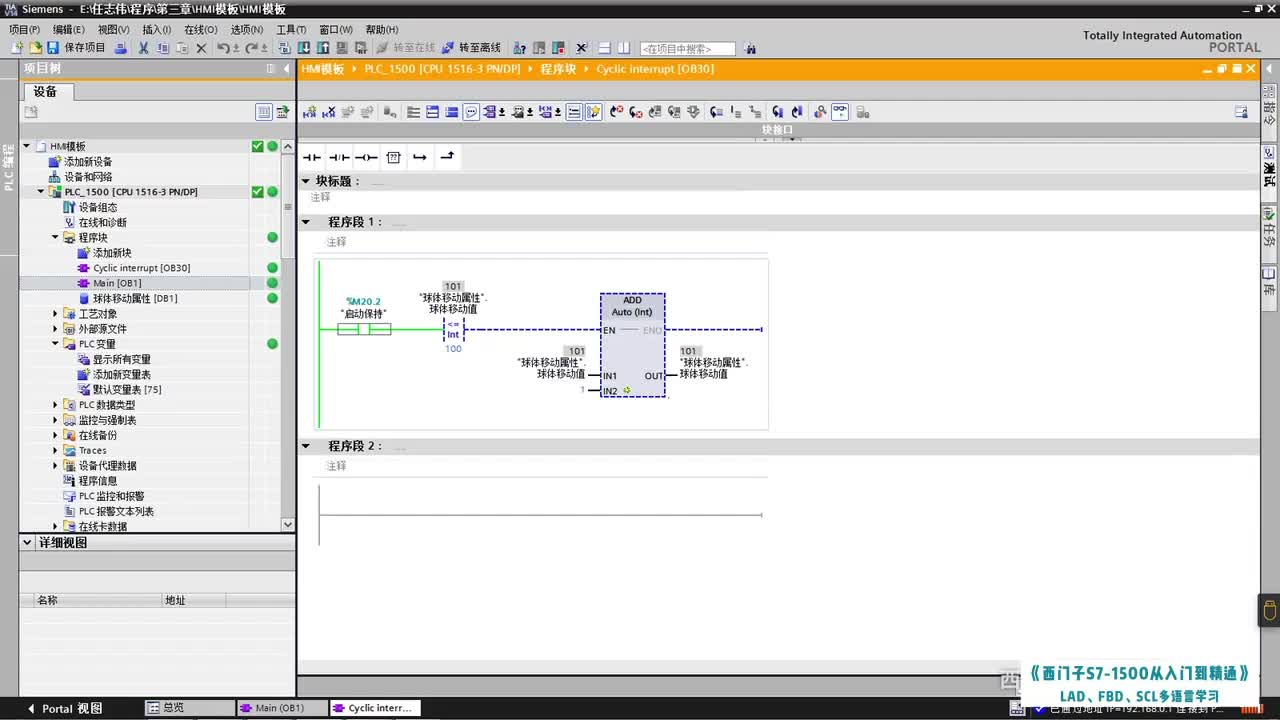Click the open project folder icon
This screenshot has width=1280, height=720.
(x=35, y=48)
